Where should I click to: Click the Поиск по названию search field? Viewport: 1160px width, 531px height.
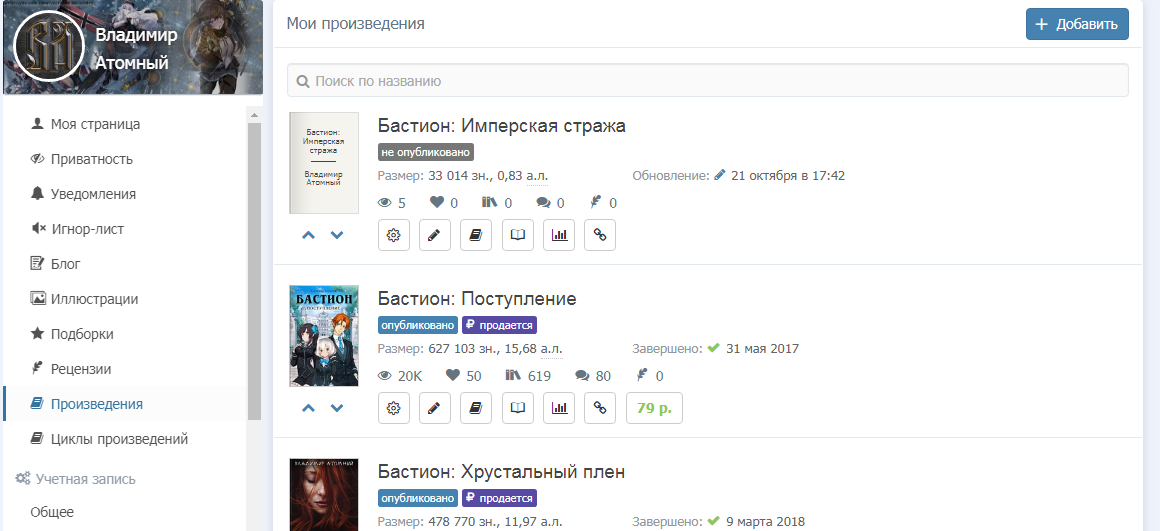[707, 81]
